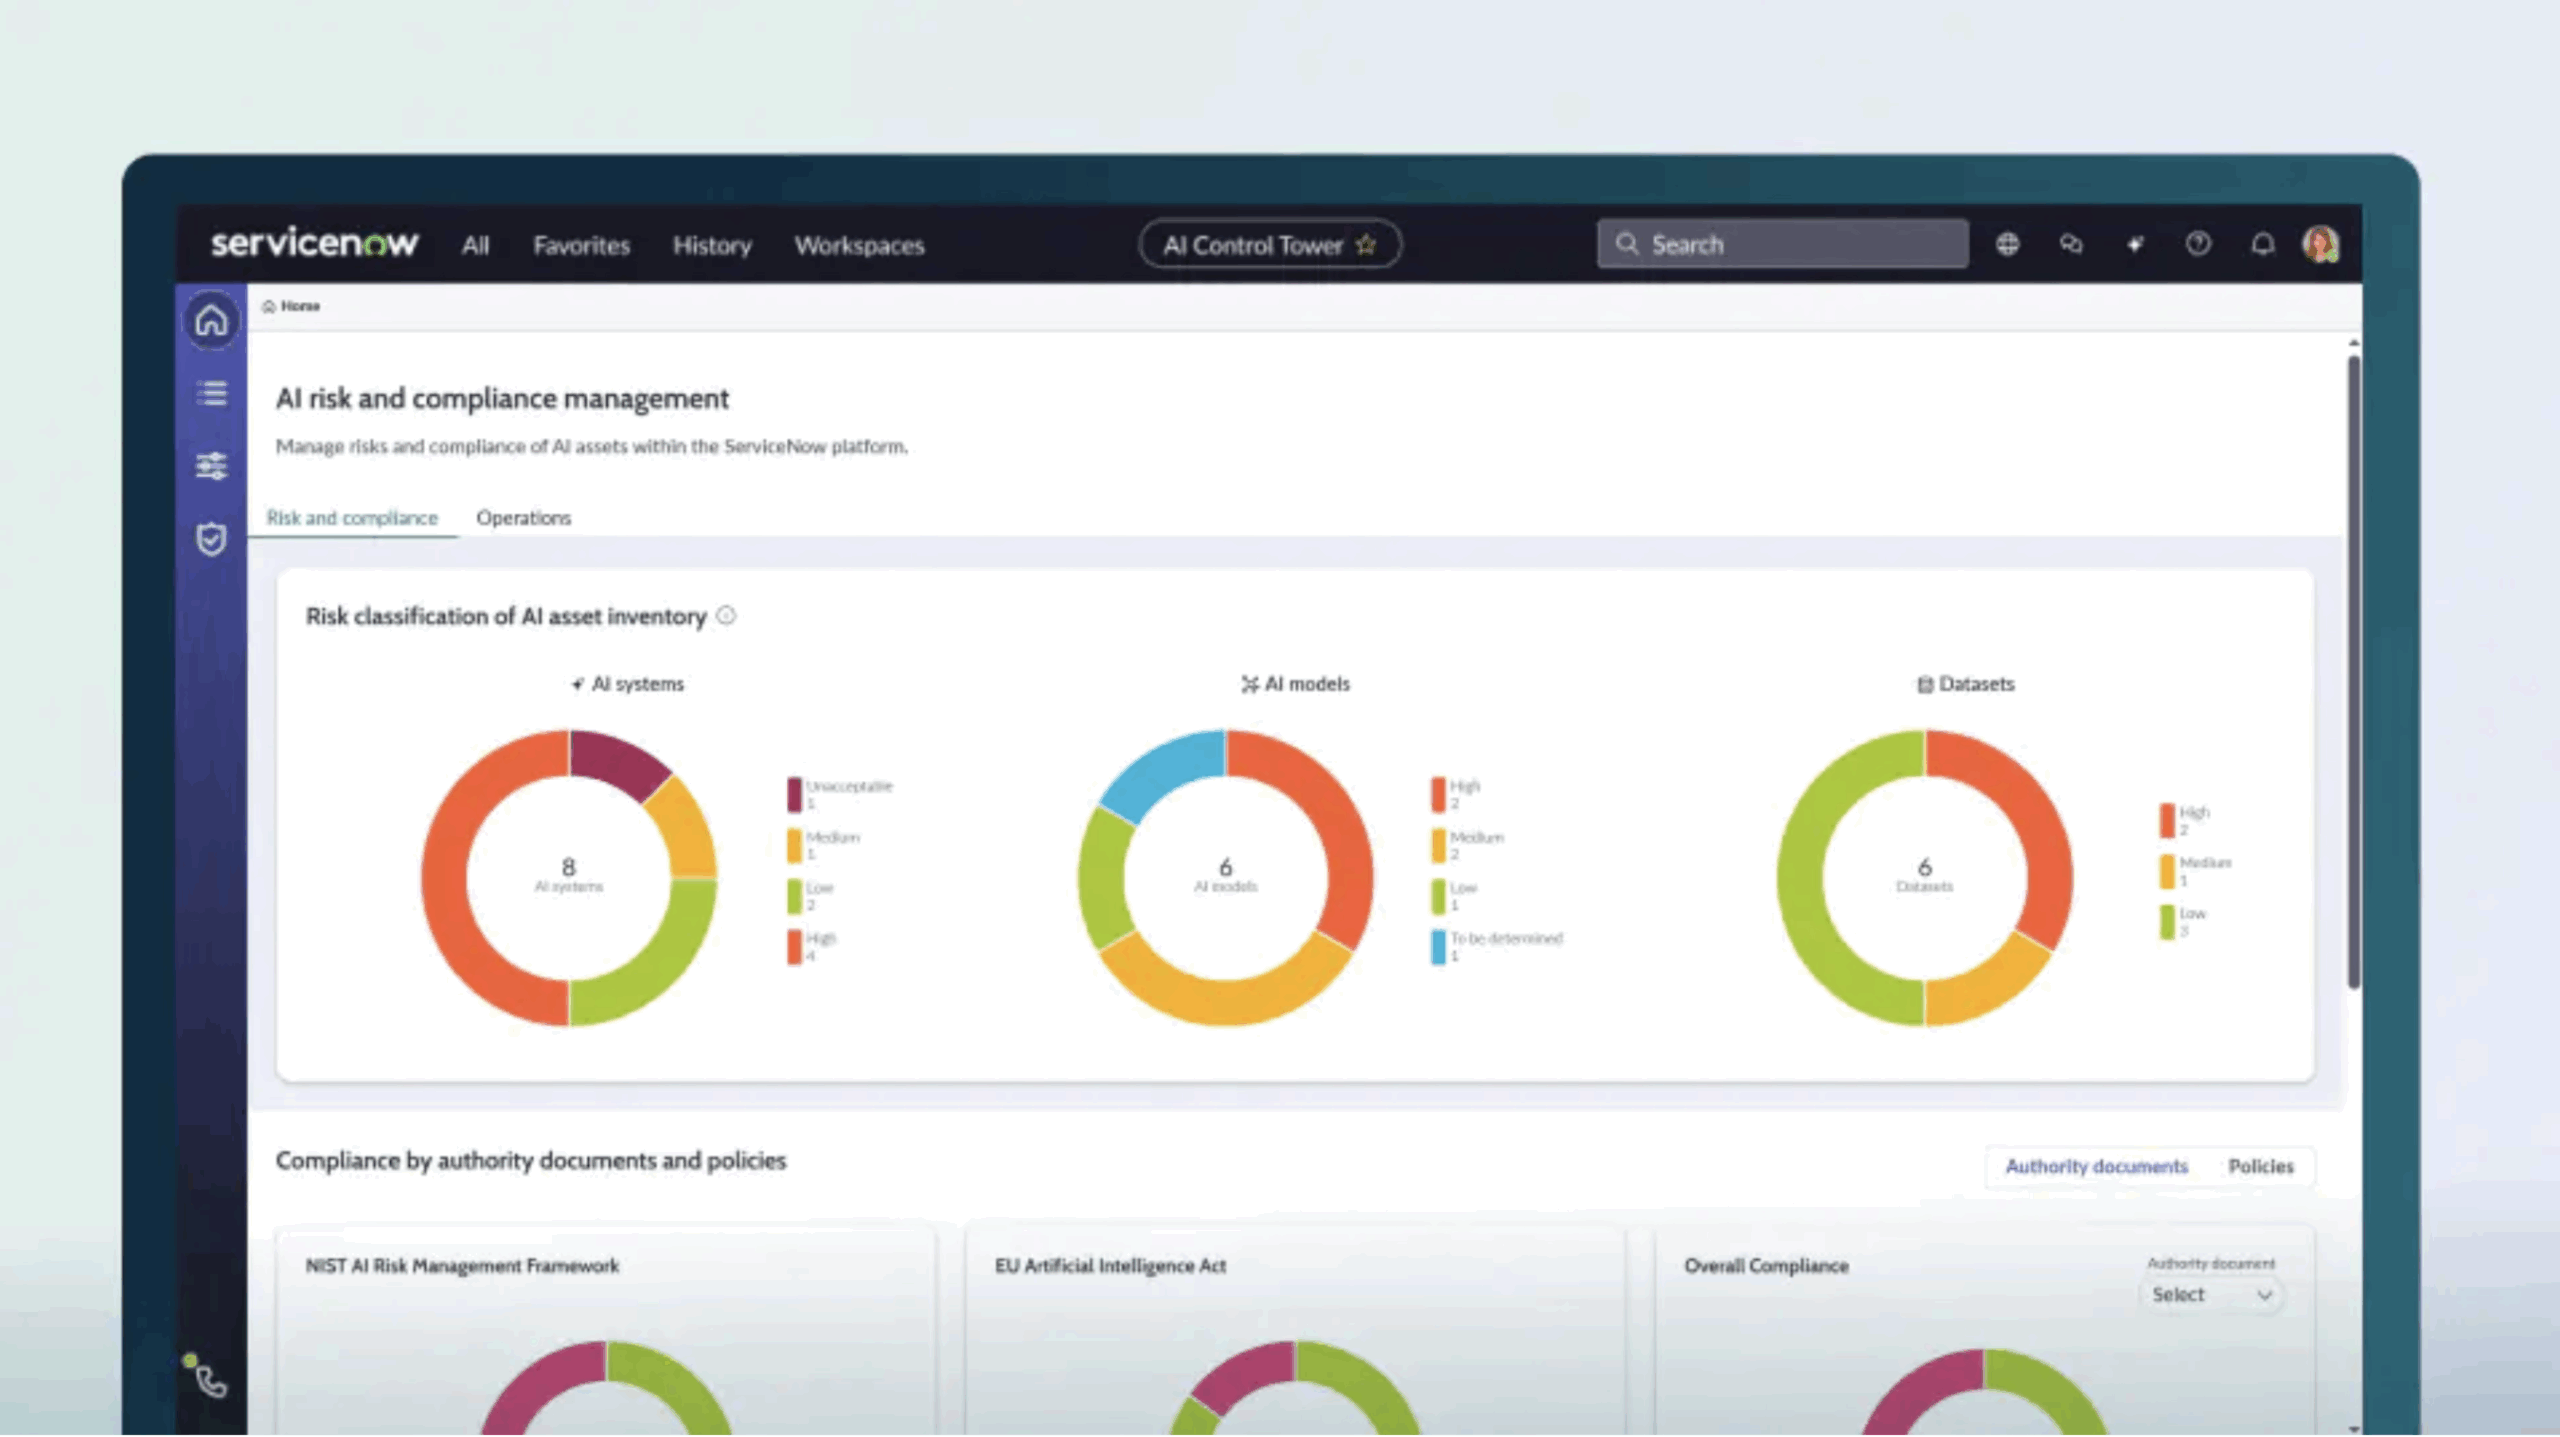Click the ServiceNow logo
The height and width of the screenshot is (1437, 2560).
click(x=314, y=243)
